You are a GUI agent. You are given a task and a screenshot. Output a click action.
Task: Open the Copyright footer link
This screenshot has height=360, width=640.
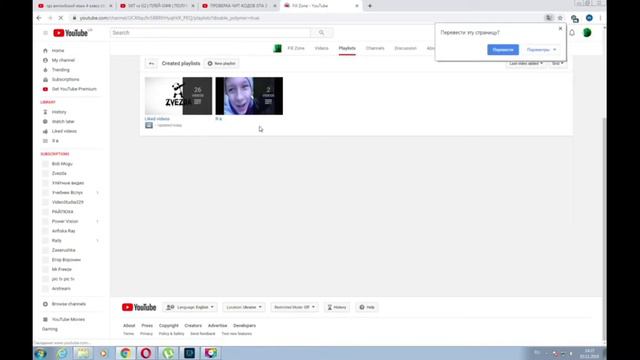[169, 326]
